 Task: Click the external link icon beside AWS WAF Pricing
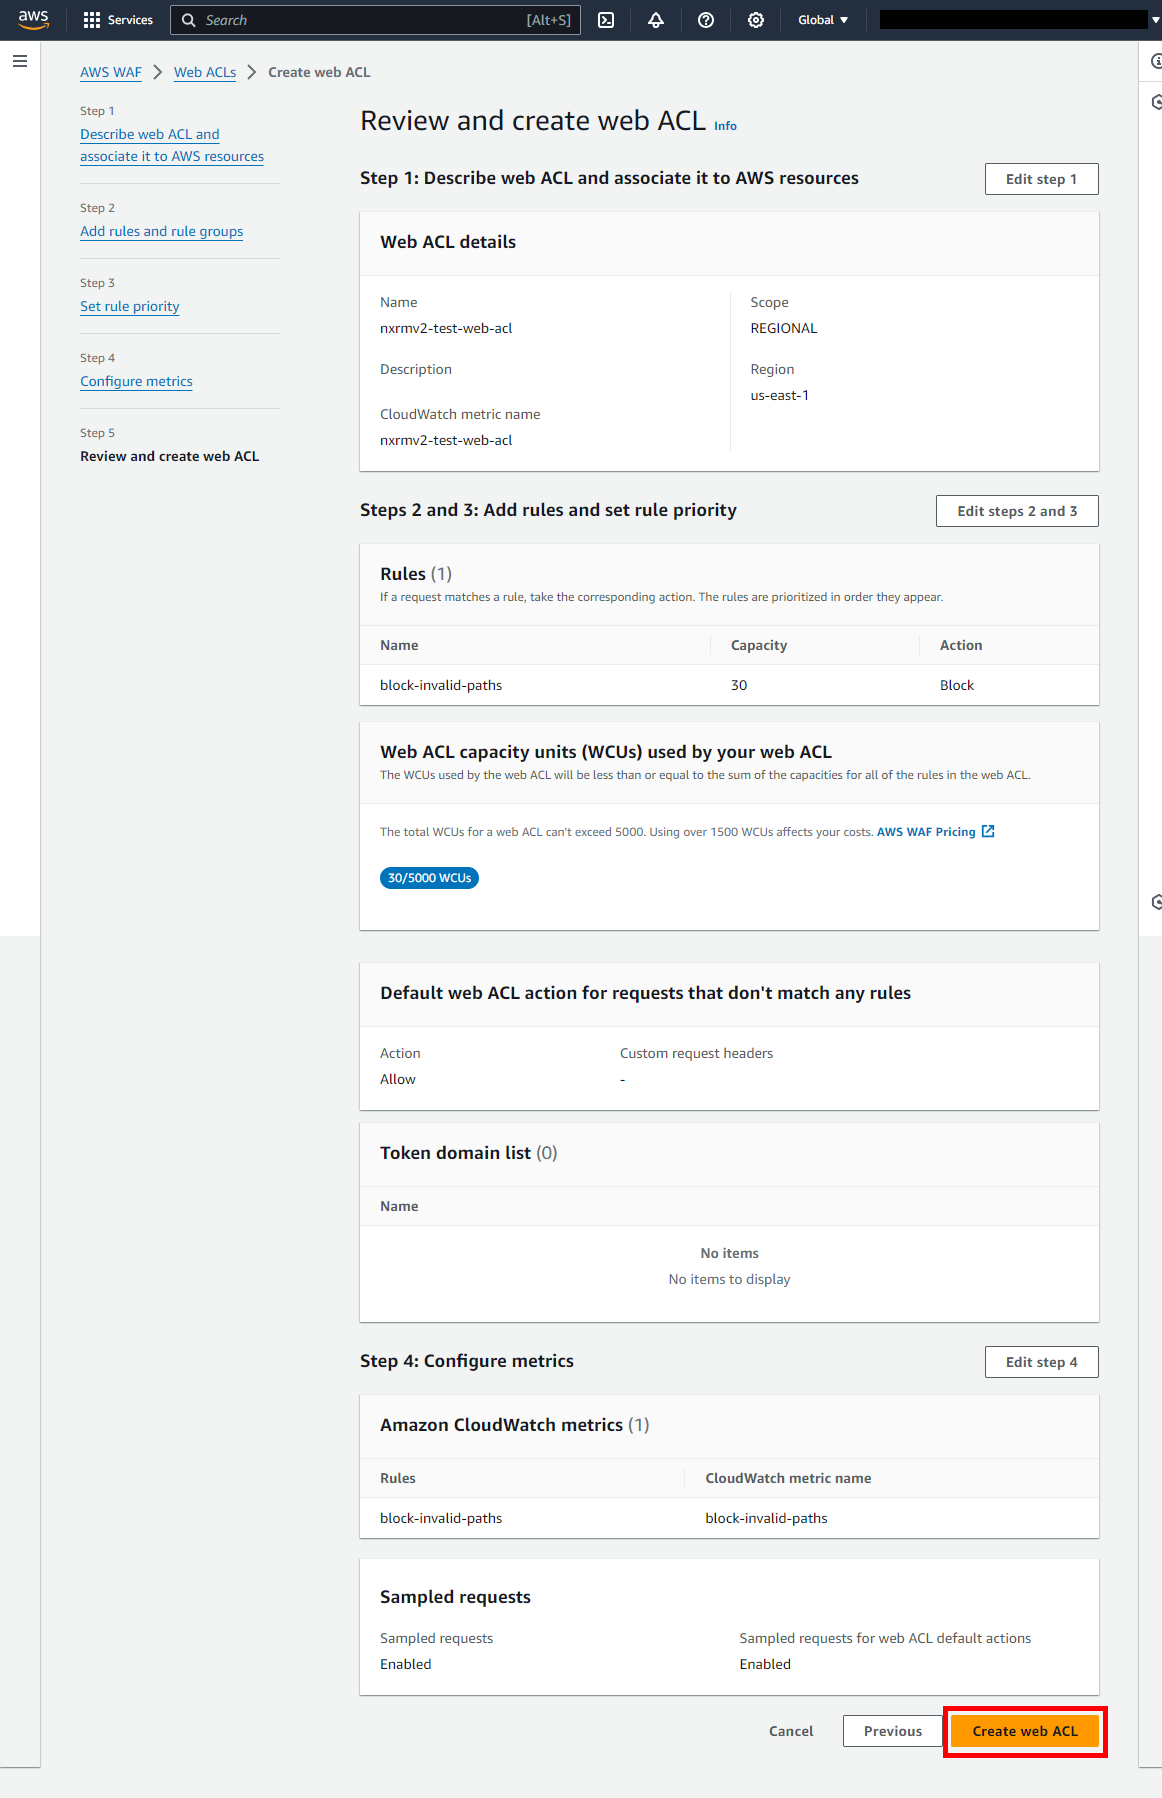coord(988,831)
